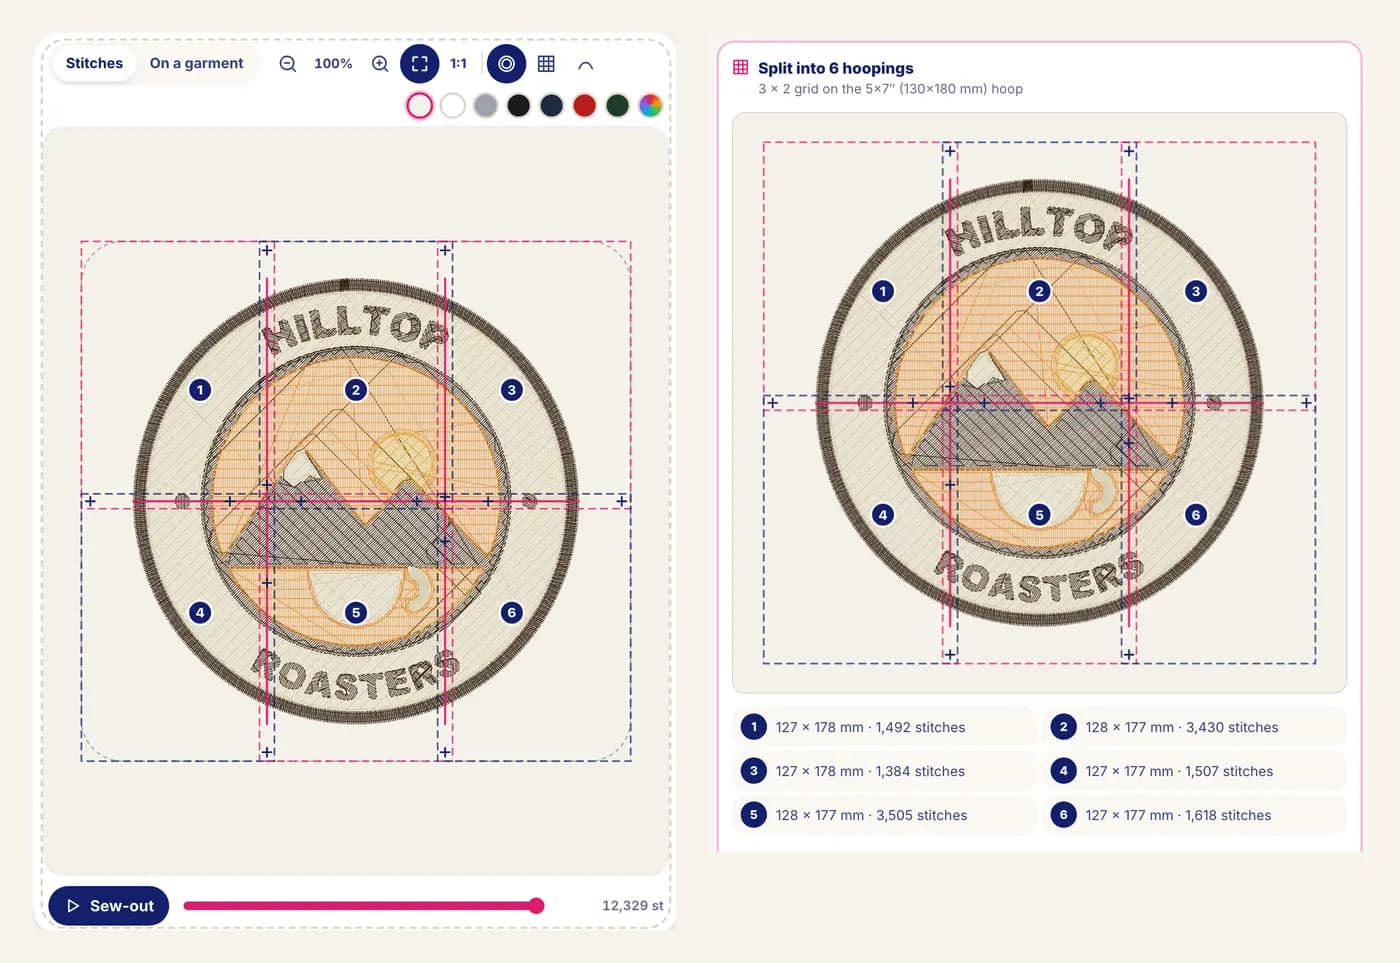
Task: Select hooping row 128 × 177 mm · 3,505 stitches
Action: (x=885, y=815)
